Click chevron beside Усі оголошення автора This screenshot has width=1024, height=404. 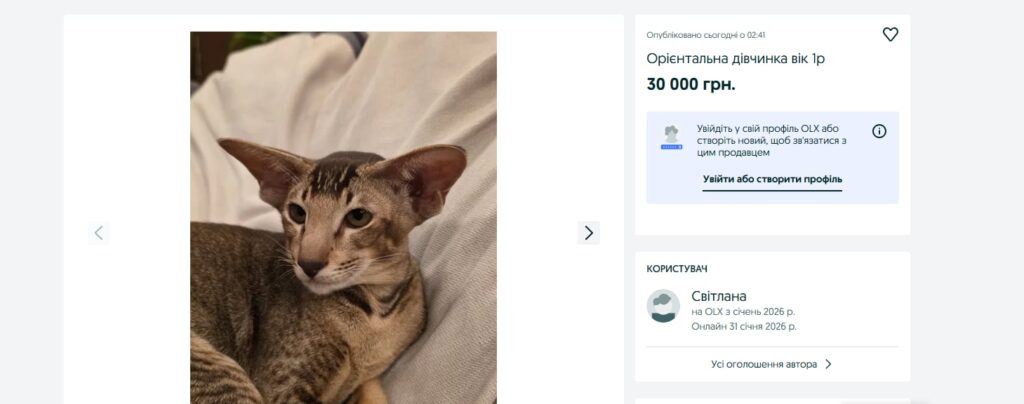(x=828, y=364)
